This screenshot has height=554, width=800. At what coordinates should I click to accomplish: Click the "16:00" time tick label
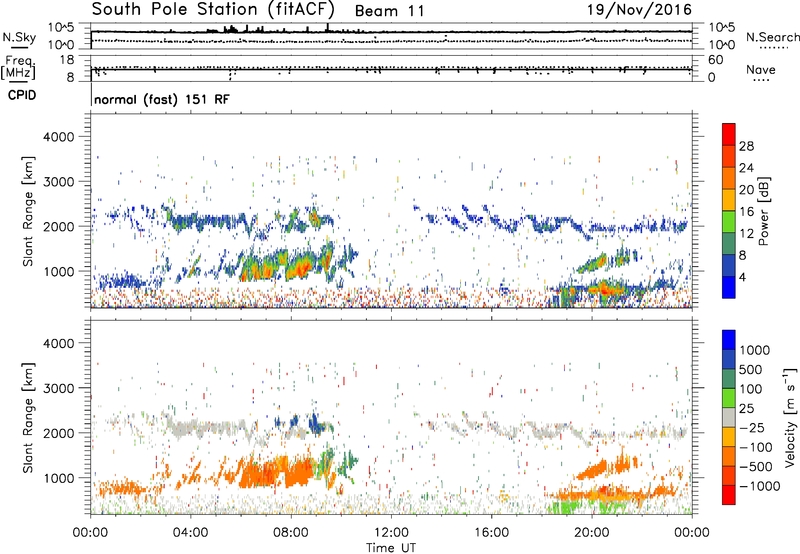point(491,533)
